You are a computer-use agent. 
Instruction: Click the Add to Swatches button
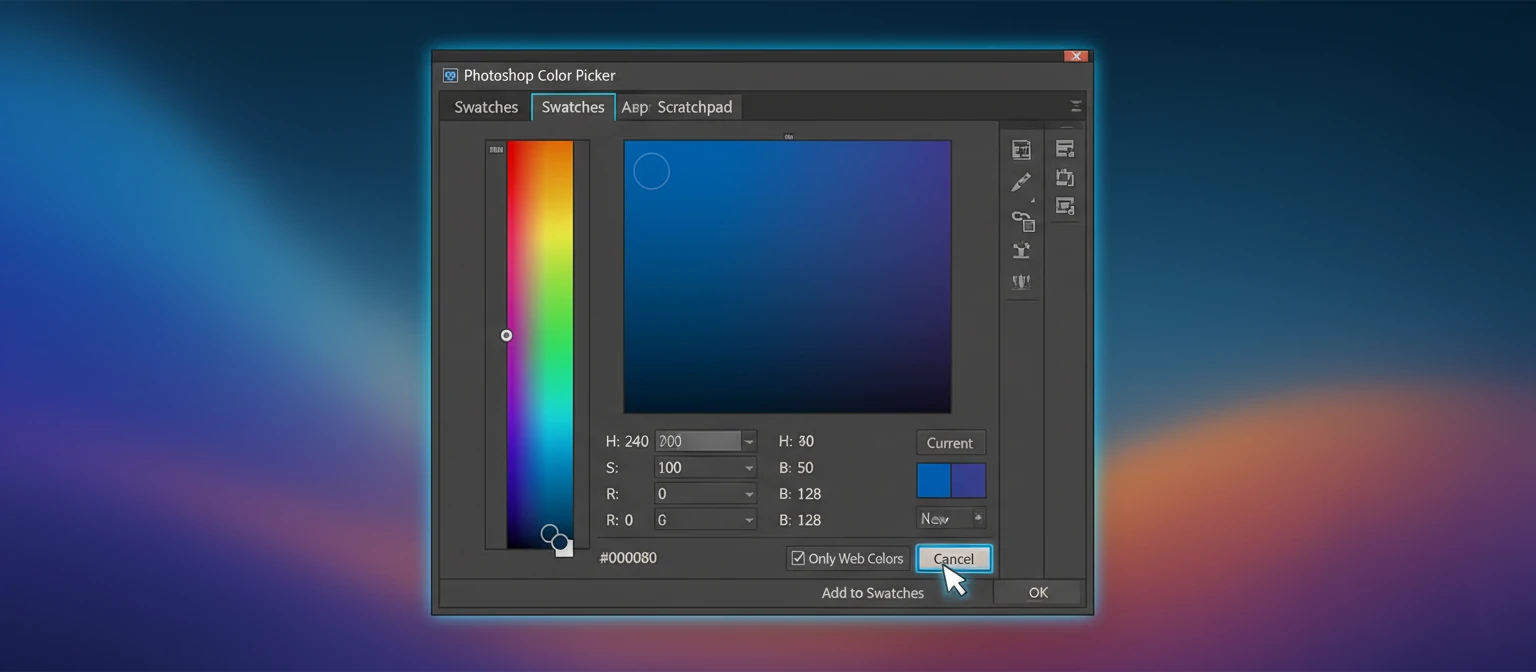(x=872, y=592)
